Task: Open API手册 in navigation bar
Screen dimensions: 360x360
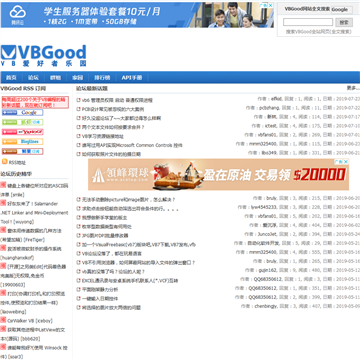Action: [x=132, y=77]
